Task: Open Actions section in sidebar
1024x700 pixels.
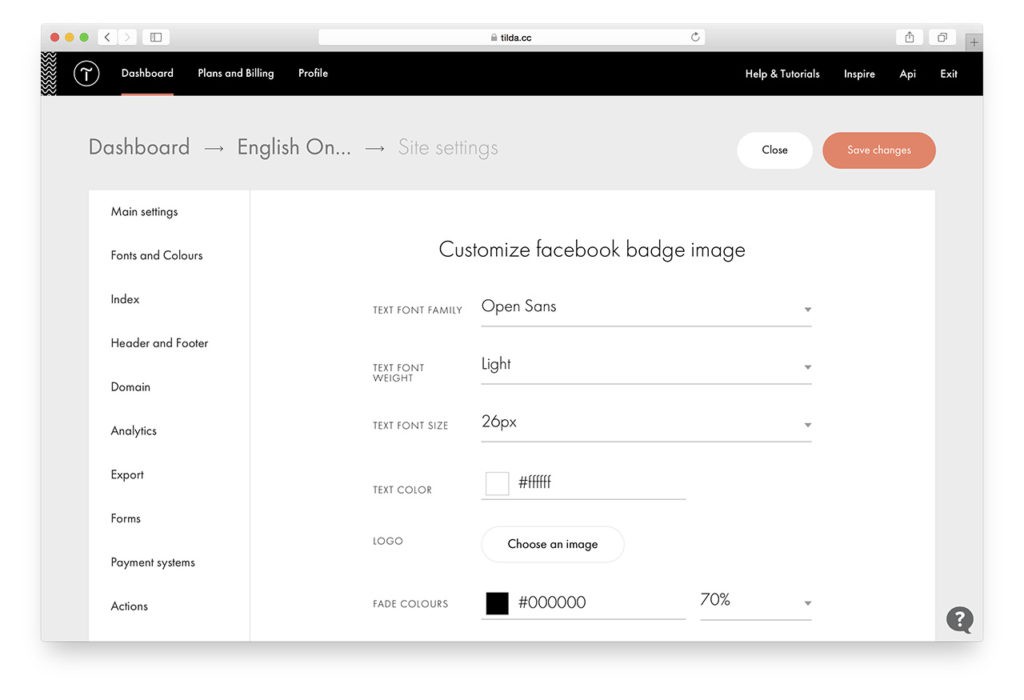Action: pyautogui.click(x=129, y=606)
